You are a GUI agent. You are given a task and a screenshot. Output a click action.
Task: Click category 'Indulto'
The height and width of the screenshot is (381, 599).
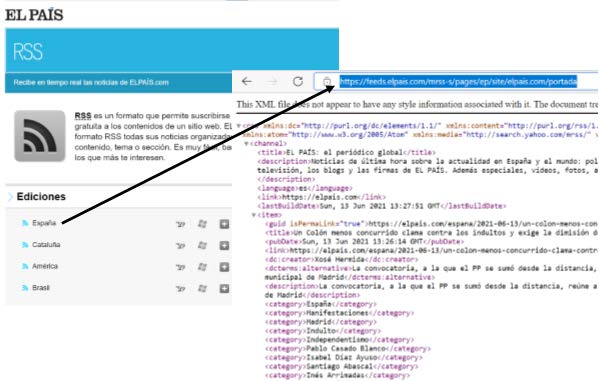[321, 331]
